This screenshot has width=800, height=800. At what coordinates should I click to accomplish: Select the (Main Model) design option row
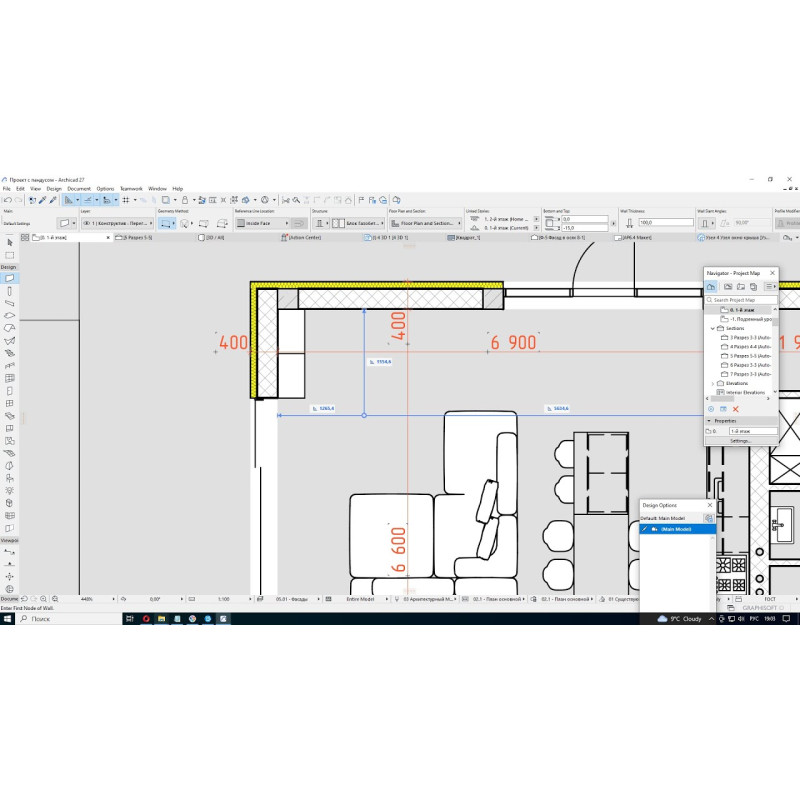(678, 529)
